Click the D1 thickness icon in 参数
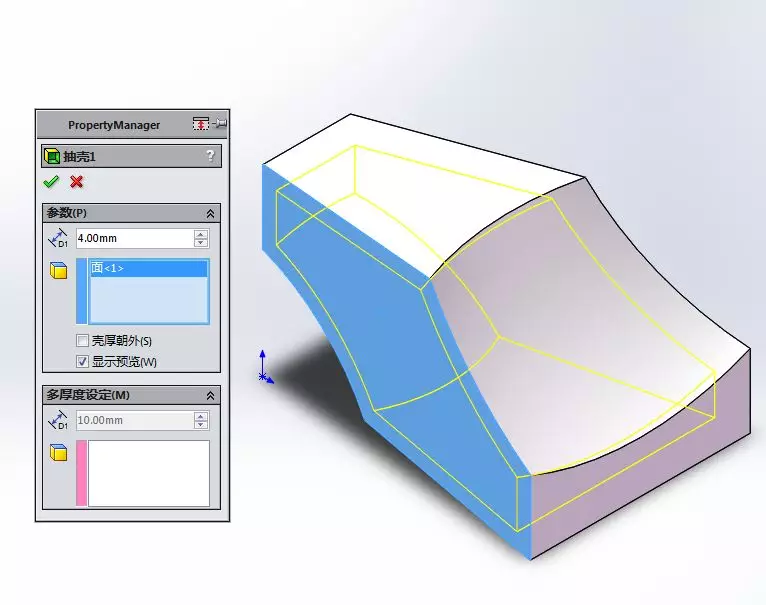This screenshot has height=605, width=766. click(x=58, y=238)
